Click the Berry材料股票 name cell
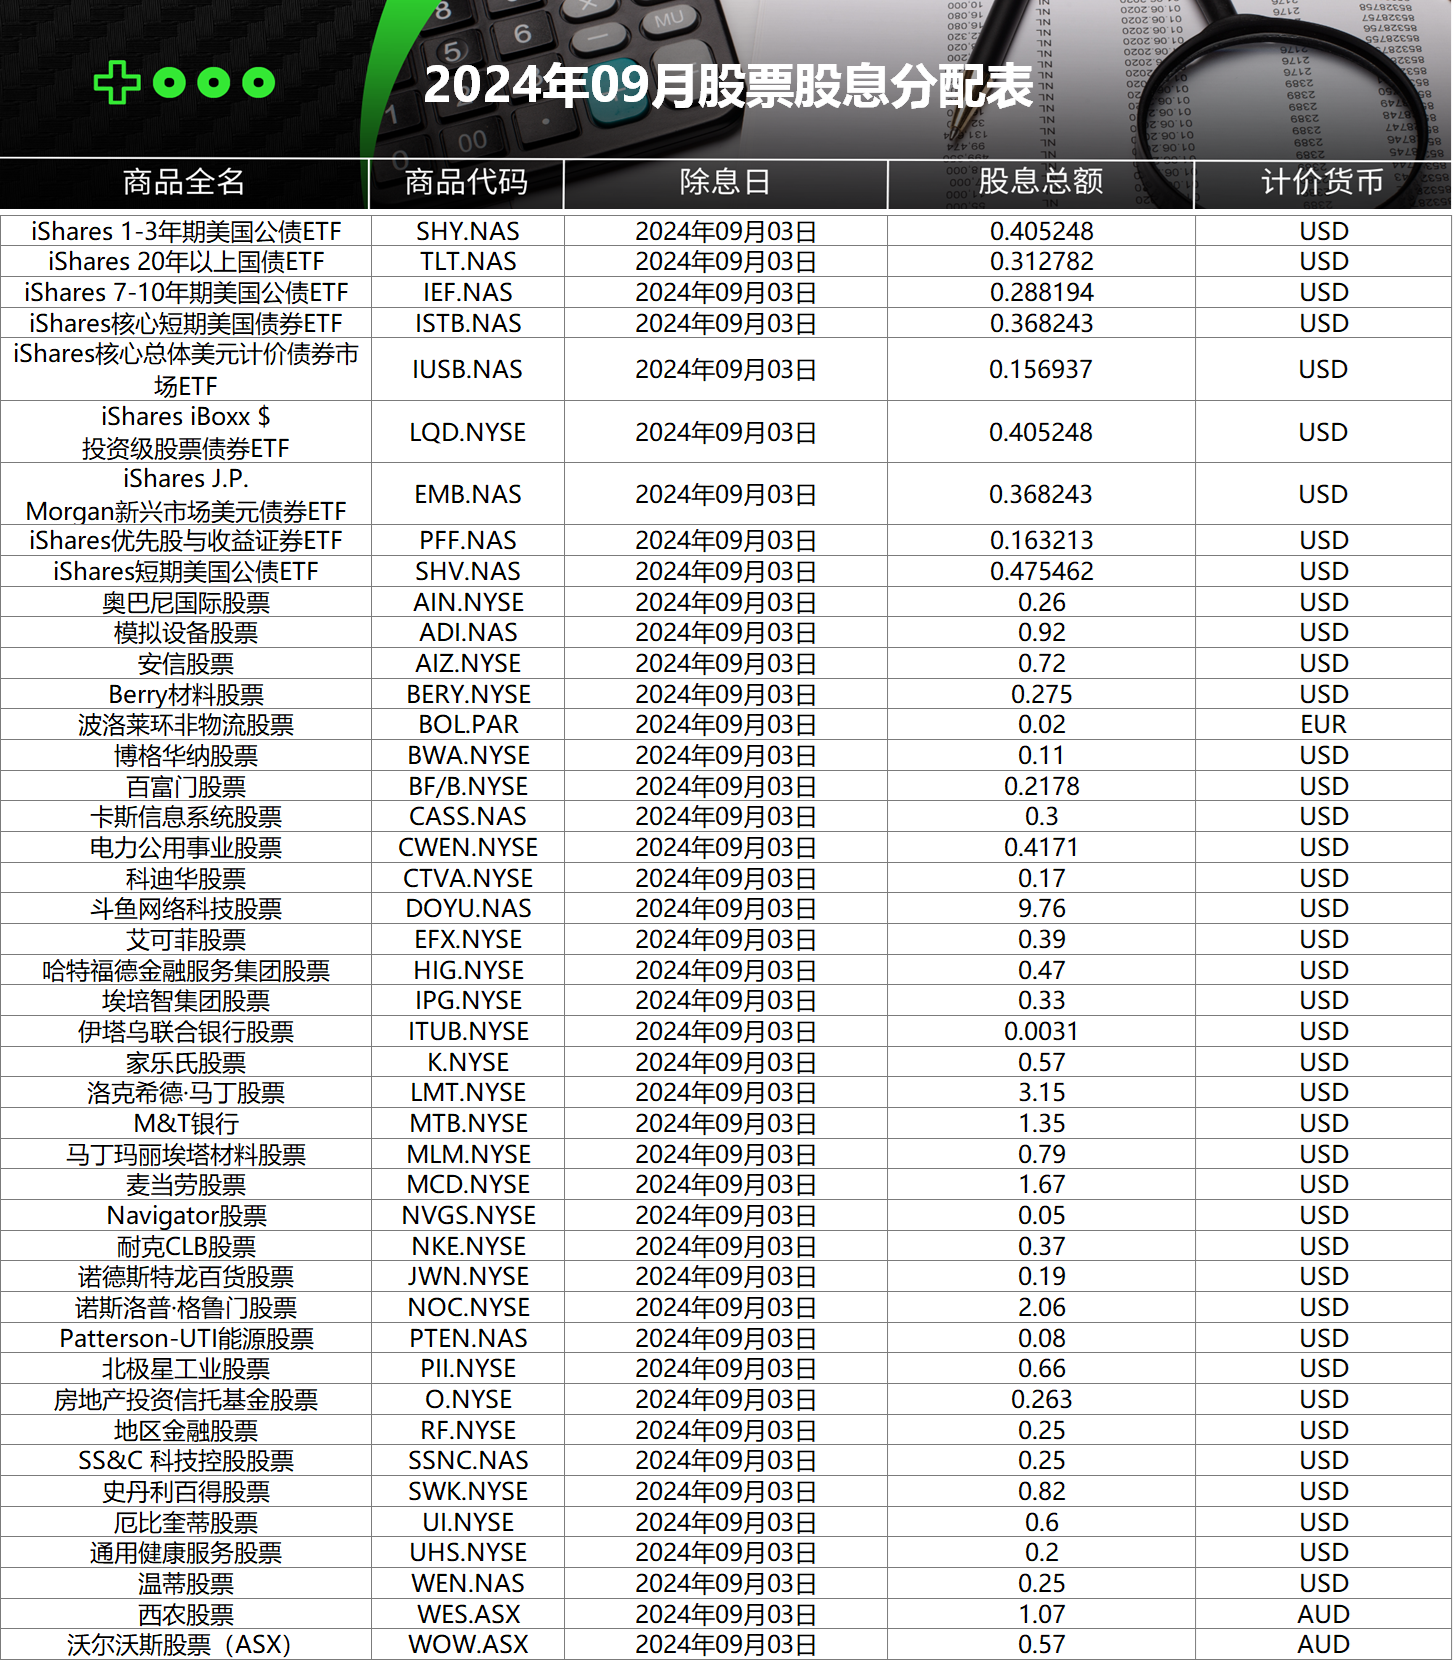Image resolution: width=1453 pixels, height=1661 pixels. (x=186, y=695)
